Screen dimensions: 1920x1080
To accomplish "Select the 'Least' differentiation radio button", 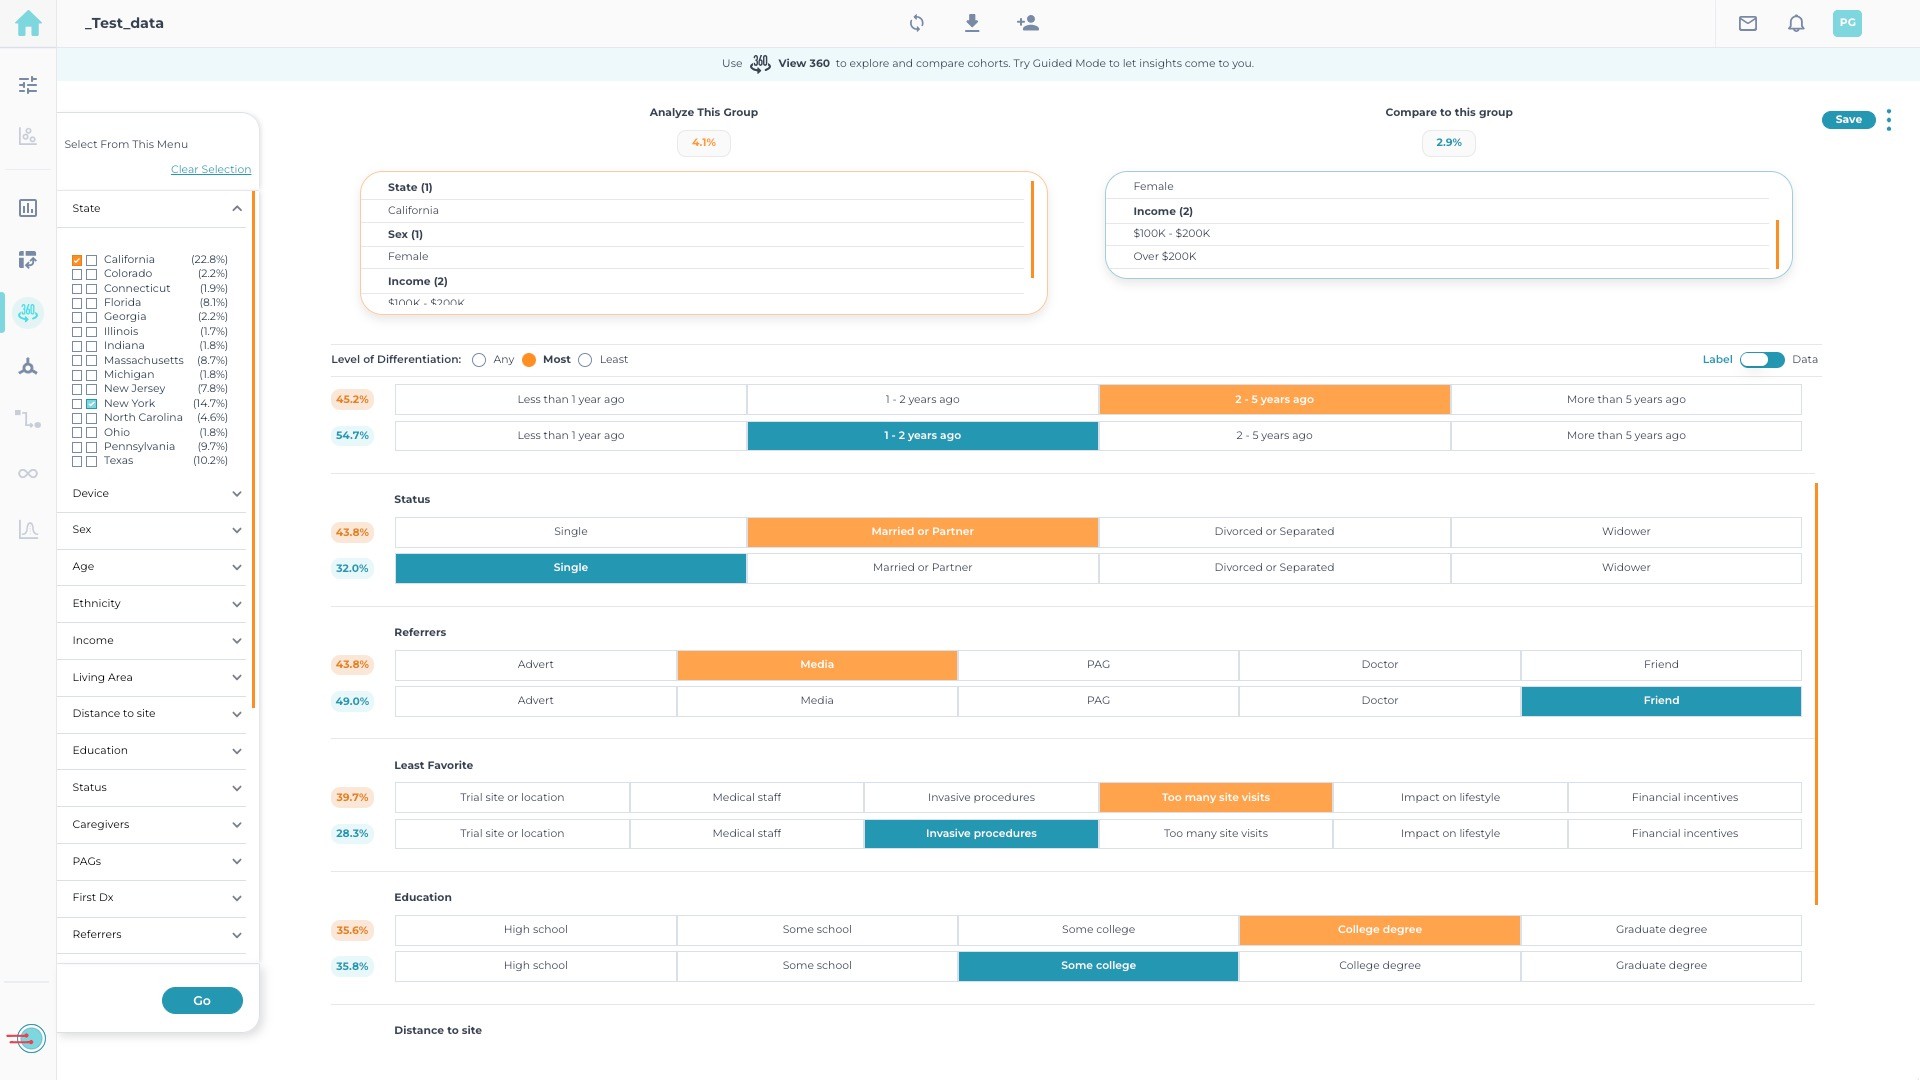I will (585, 360).
